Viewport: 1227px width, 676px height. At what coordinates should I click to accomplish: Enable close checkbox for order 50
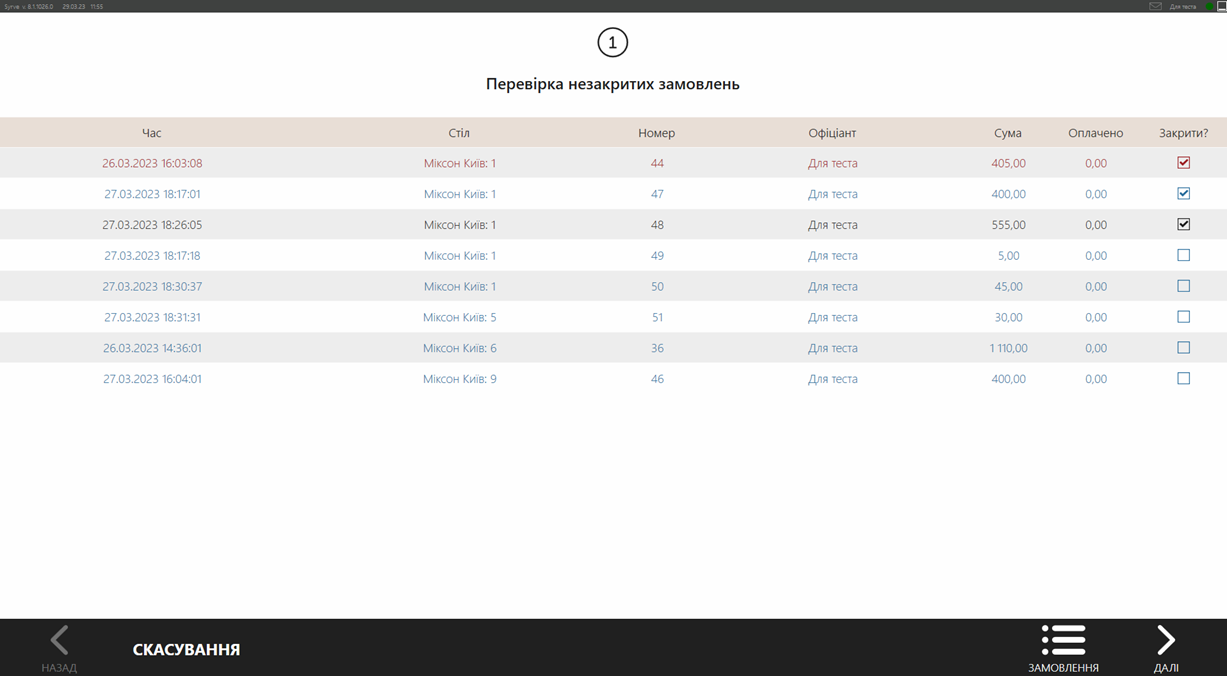coord(1183,286)
